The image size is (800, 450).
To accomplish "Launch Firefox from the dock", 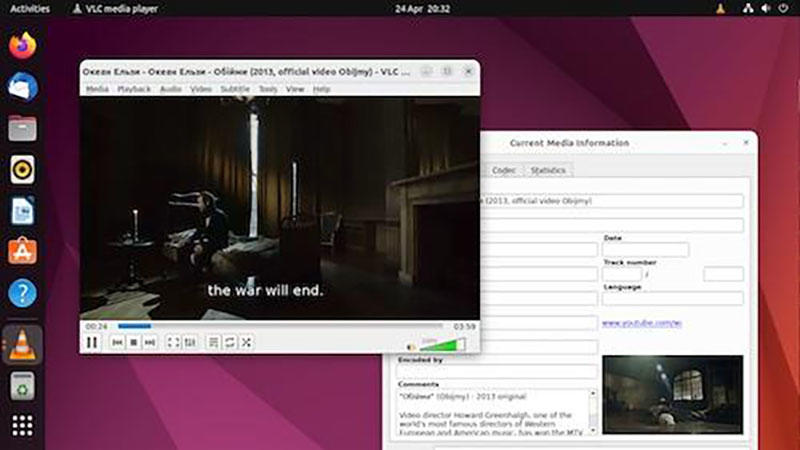I will coord(22,45).
